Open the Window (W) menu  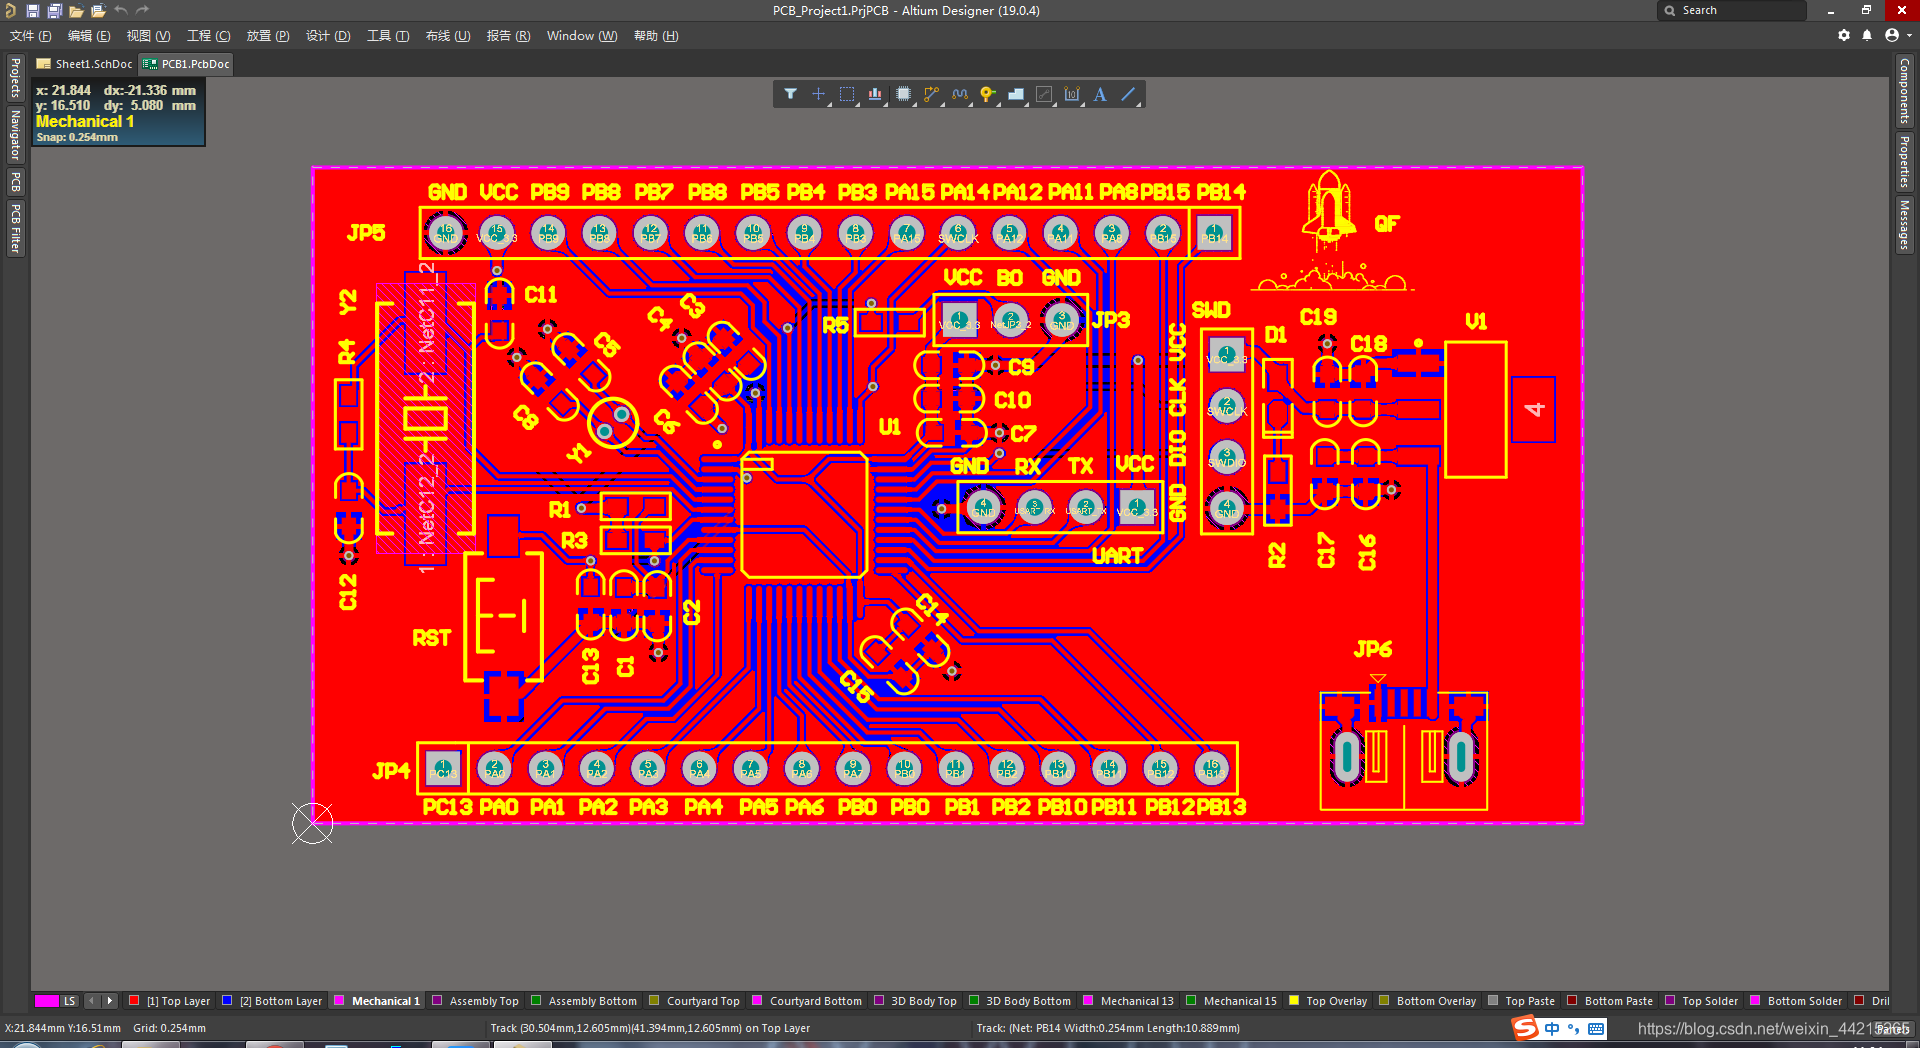(582, 36)
